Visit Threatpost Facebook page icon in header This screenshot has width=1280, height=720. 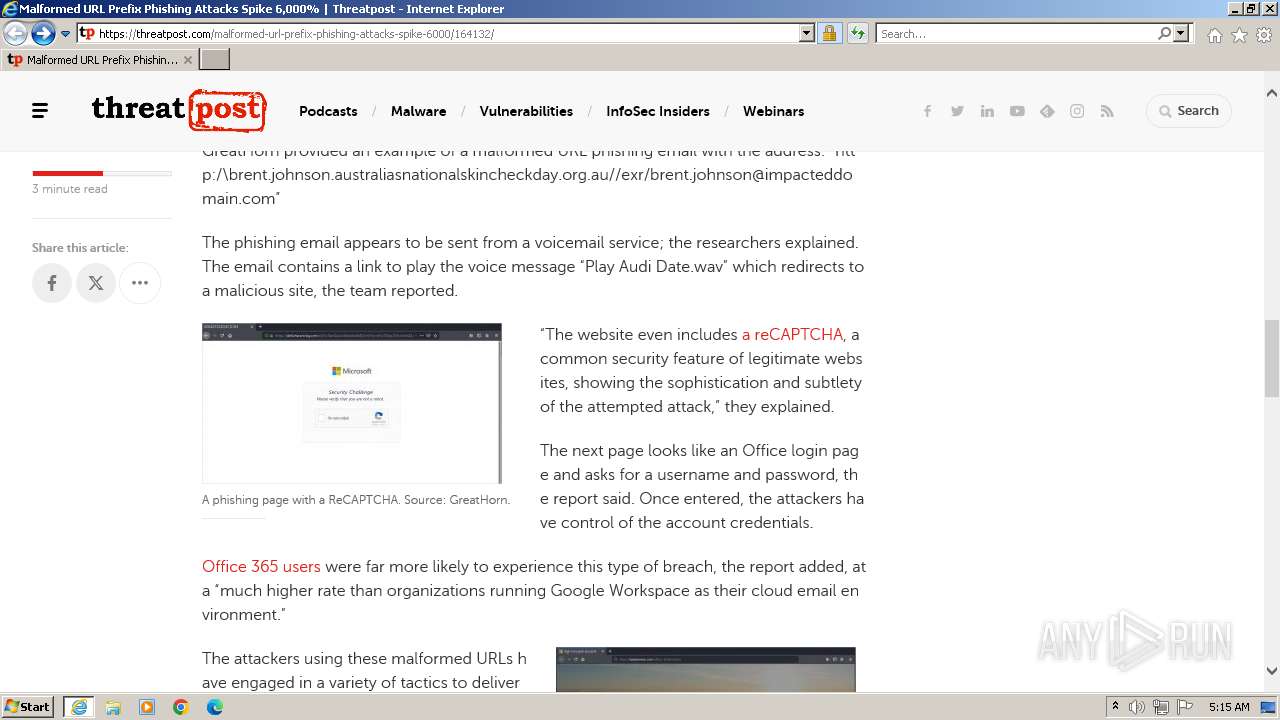[927, 111]
